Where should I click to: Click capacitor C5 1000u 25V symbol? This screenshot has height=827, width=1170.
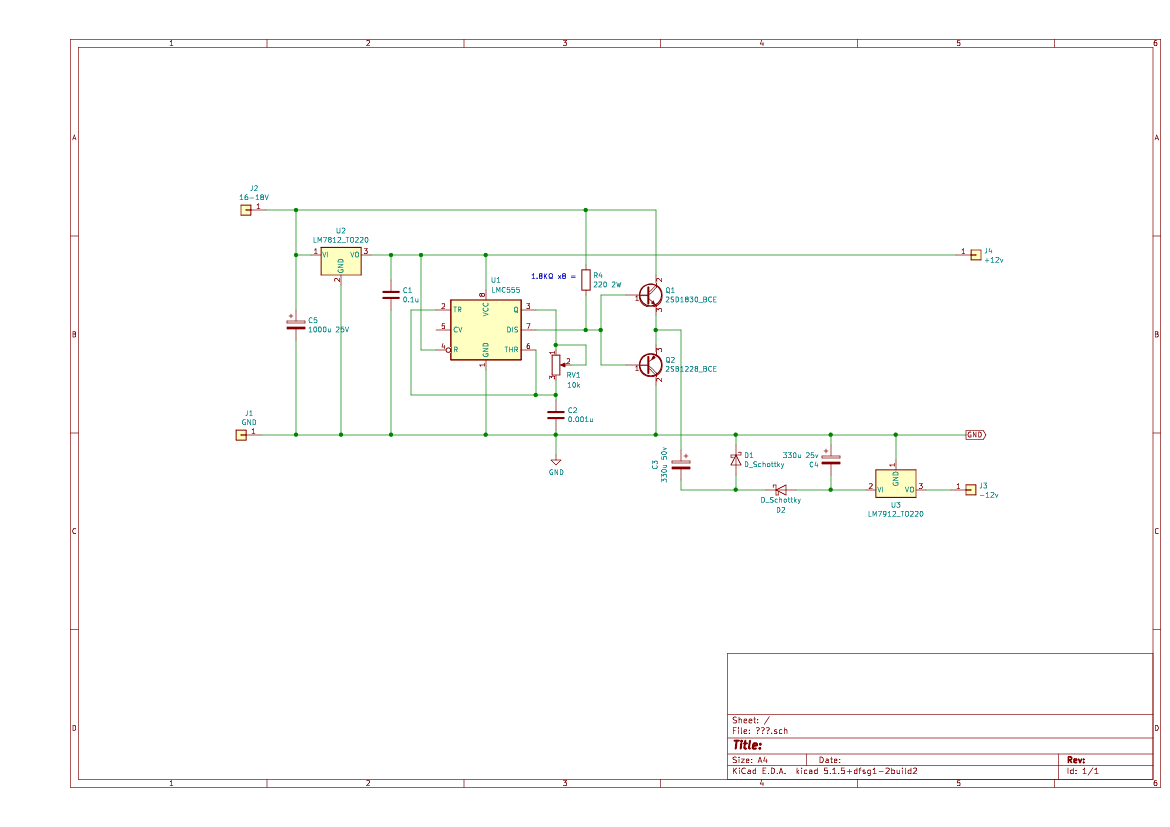[x=296, y=327]
